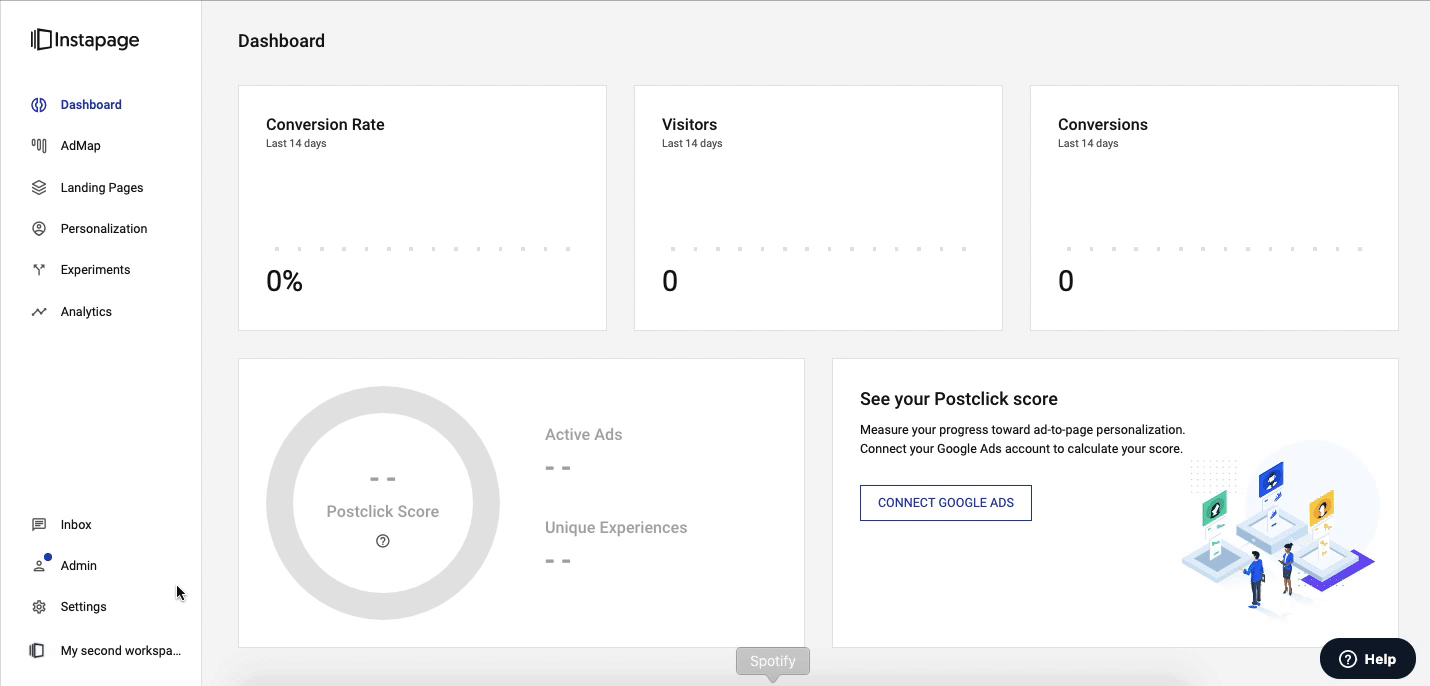
Task: Click the Postclick Score question mark icon
Action: tap(383, 541)
